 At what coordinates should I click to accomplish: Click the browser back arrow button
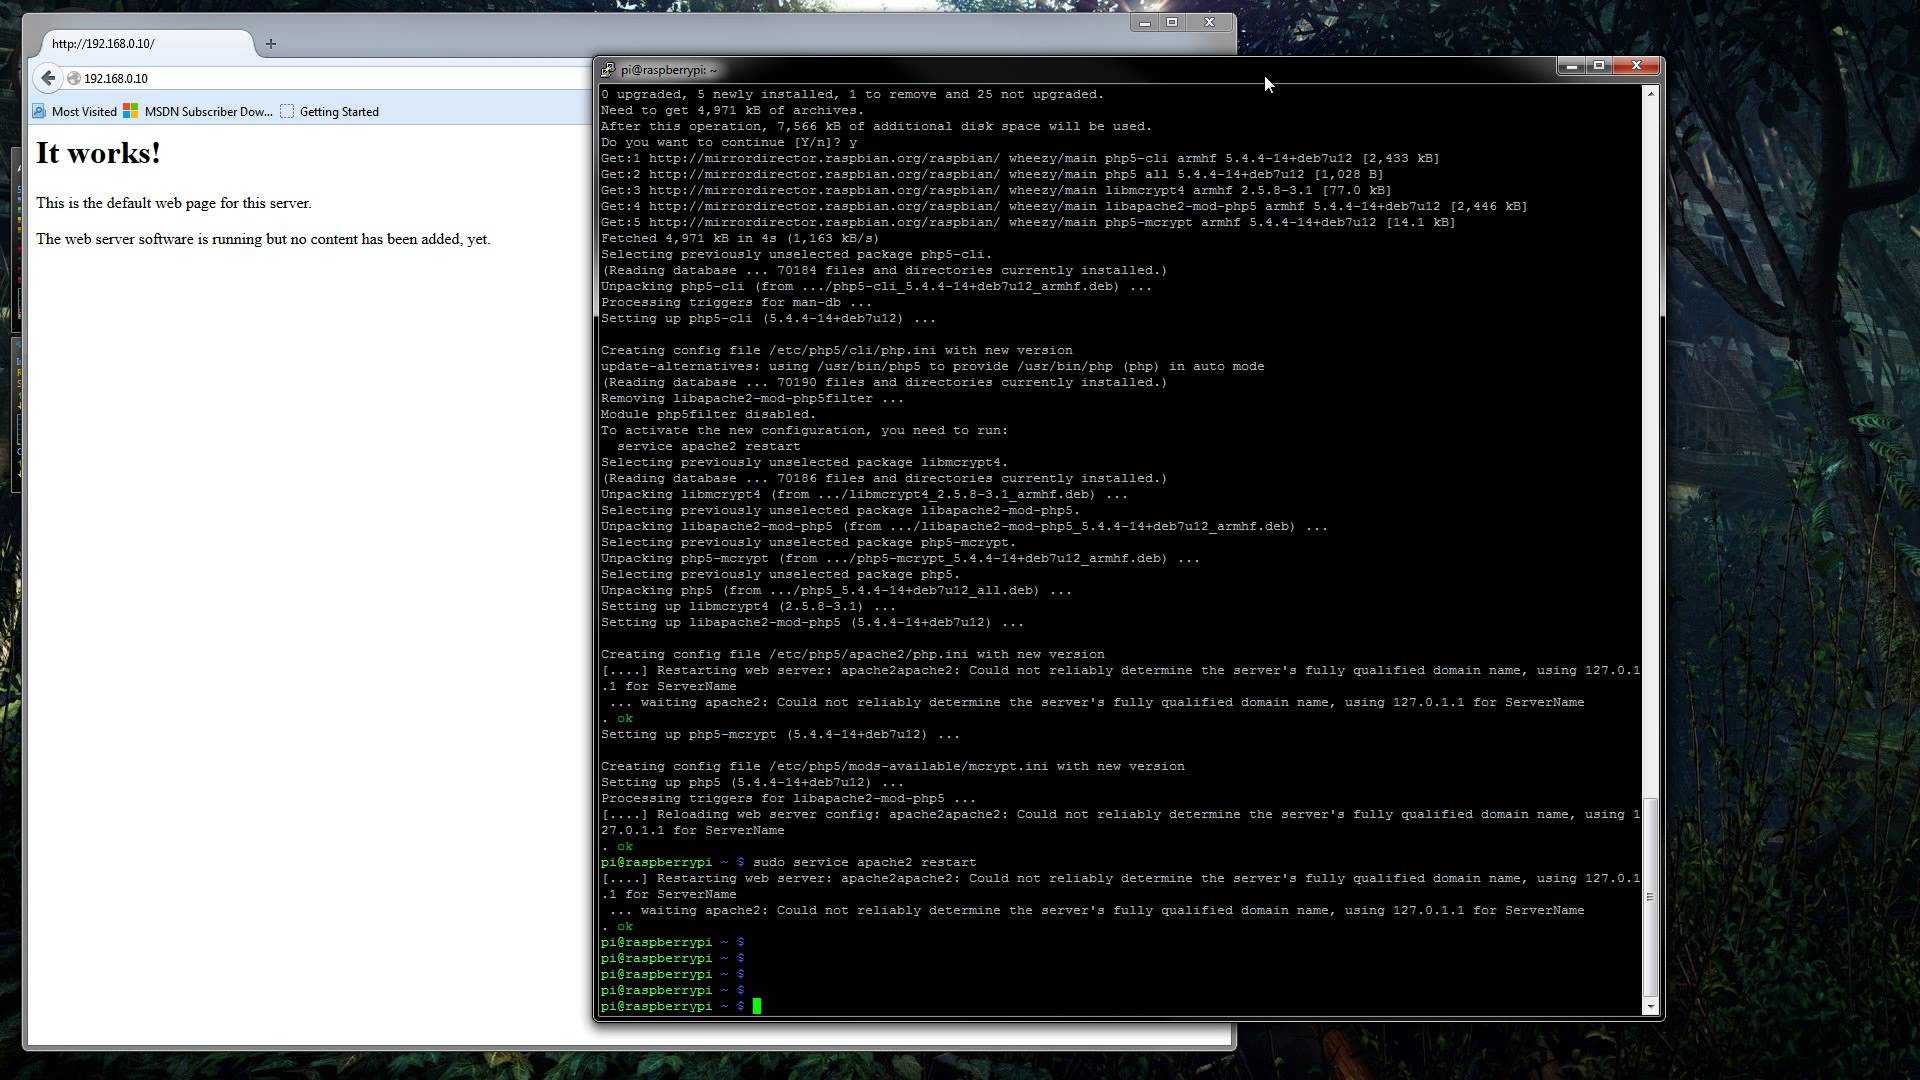click(48, 78)
